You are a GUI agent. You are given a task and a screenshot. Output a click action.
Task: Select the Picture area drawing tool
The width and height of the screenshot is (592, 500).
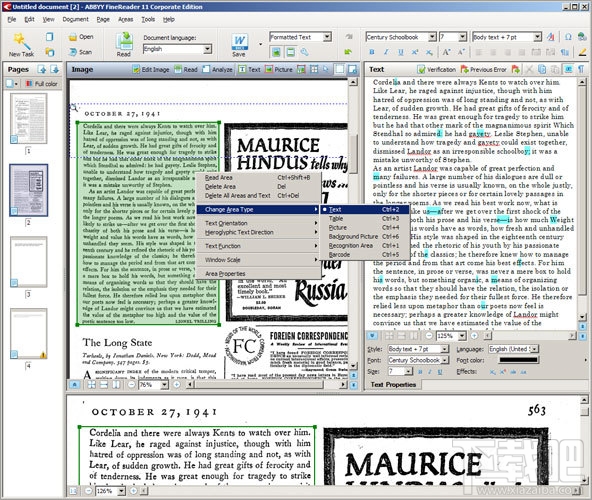[279, 69]
